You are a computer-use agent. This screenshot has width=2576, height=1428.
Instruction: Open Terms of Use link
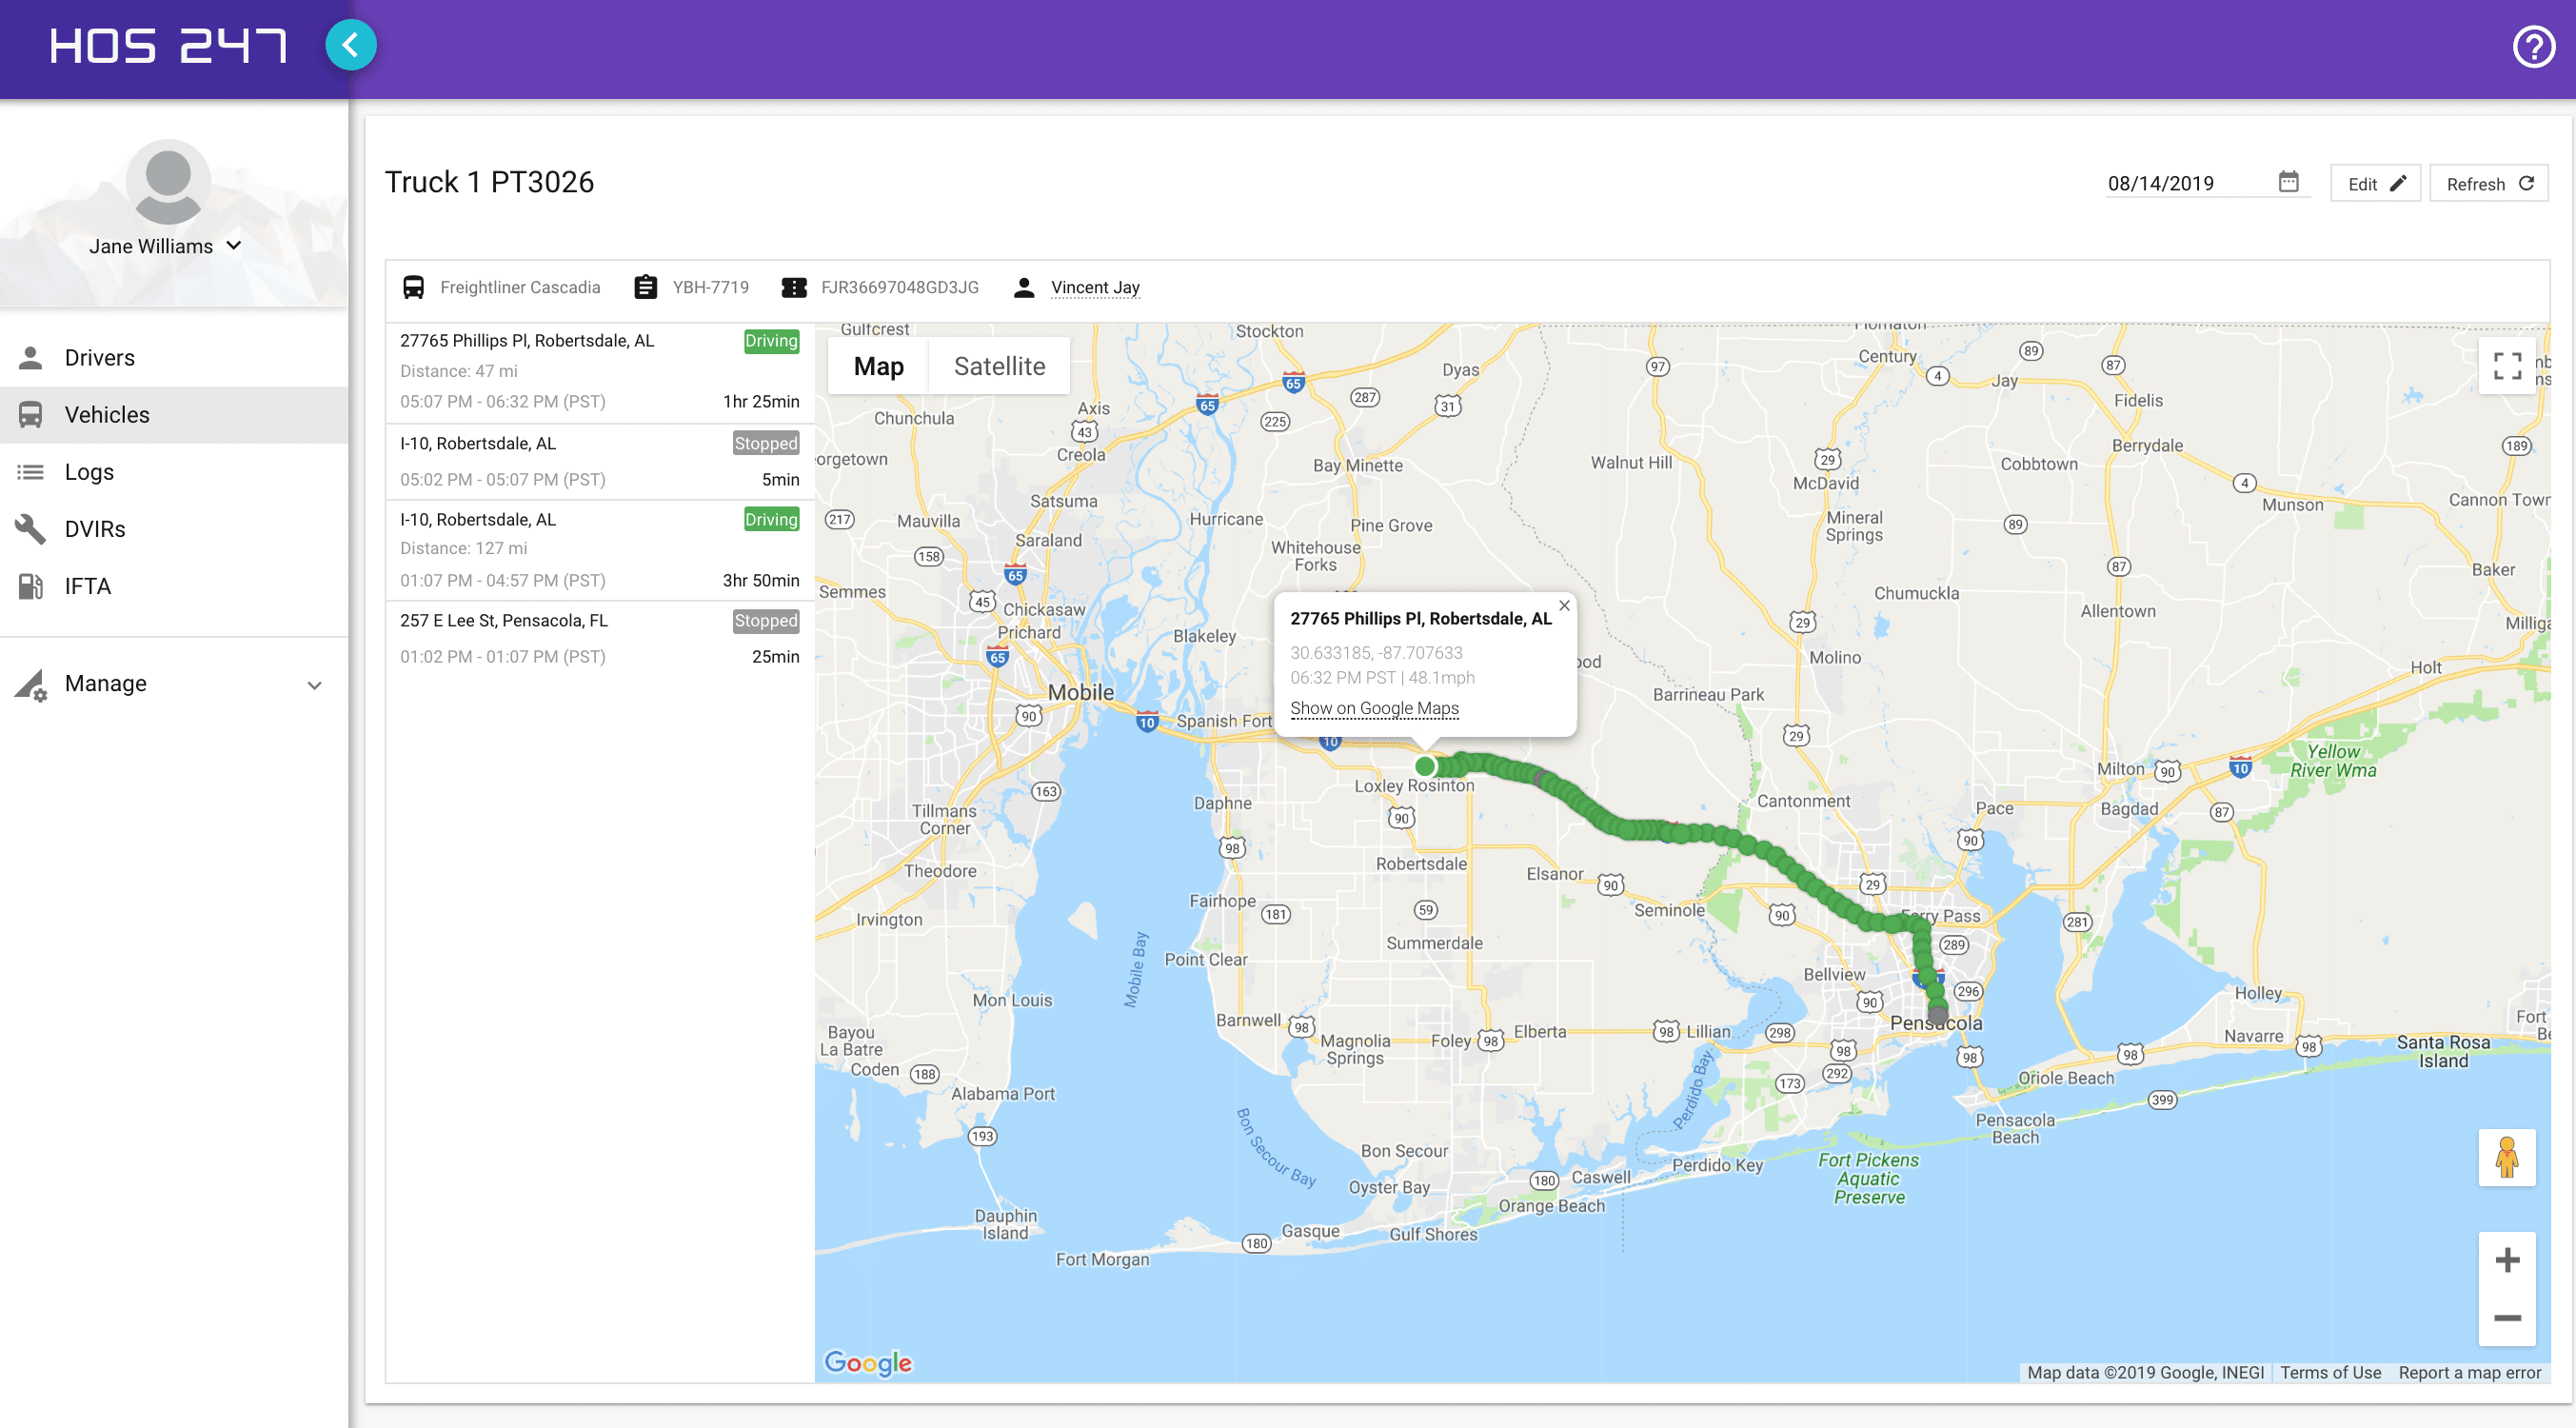(x=2330, y=1372)
